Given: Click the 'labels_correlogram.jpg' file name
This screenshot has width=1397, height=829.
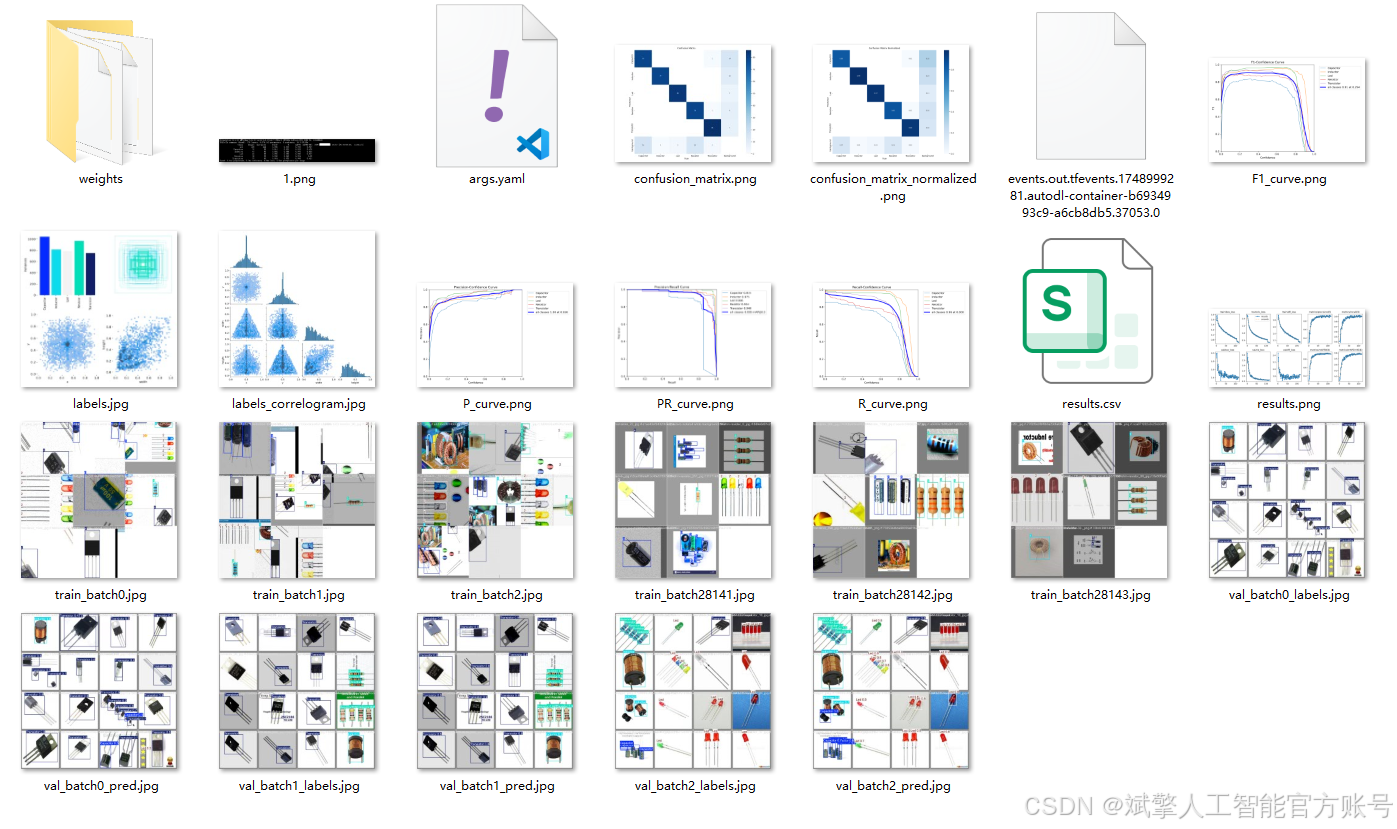Looking at the screenshot, I should 298,404.
